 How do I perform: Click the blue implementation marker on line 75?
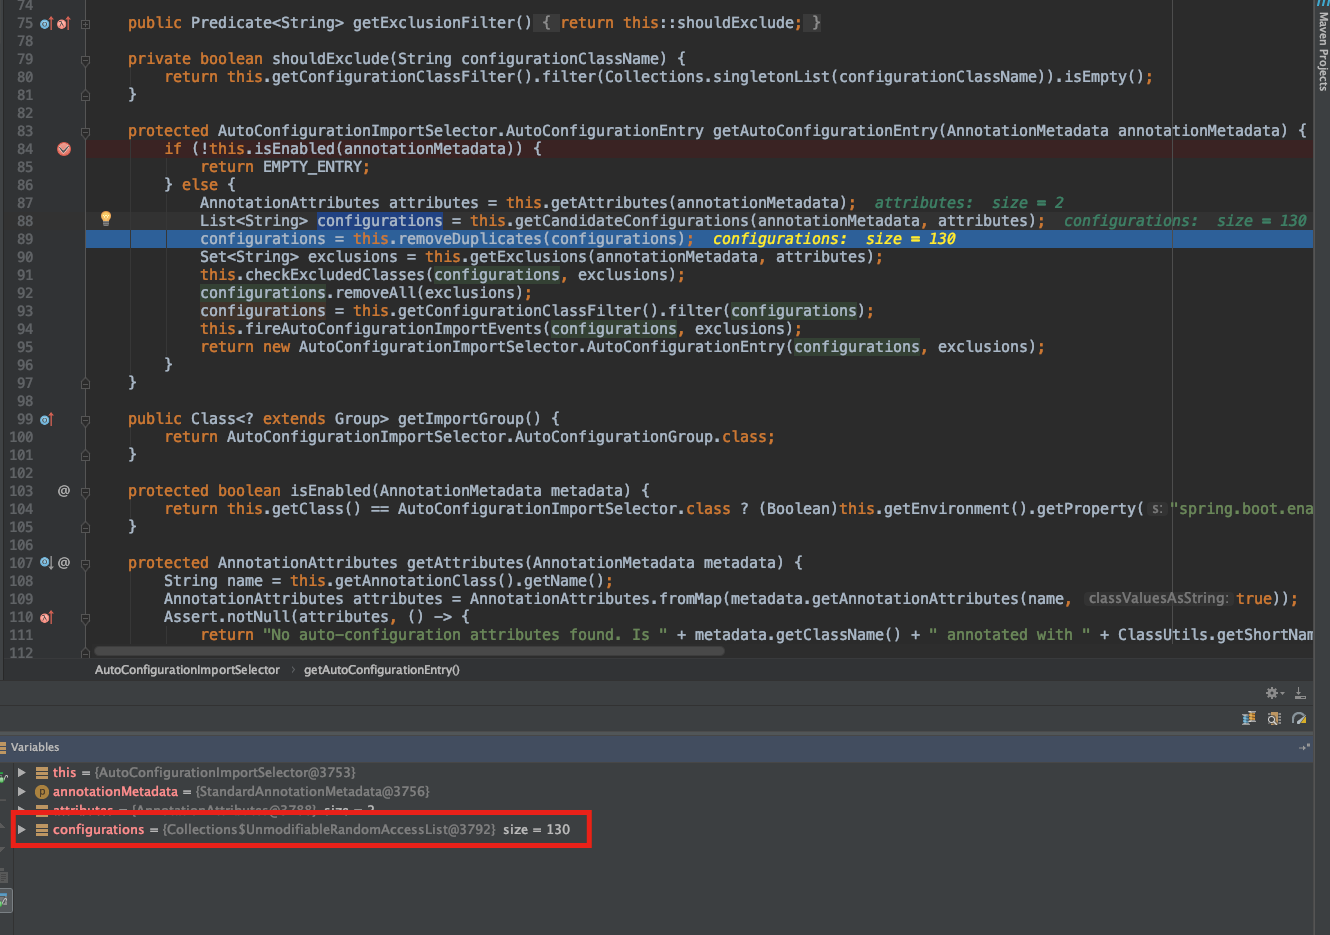pos(46,23)
